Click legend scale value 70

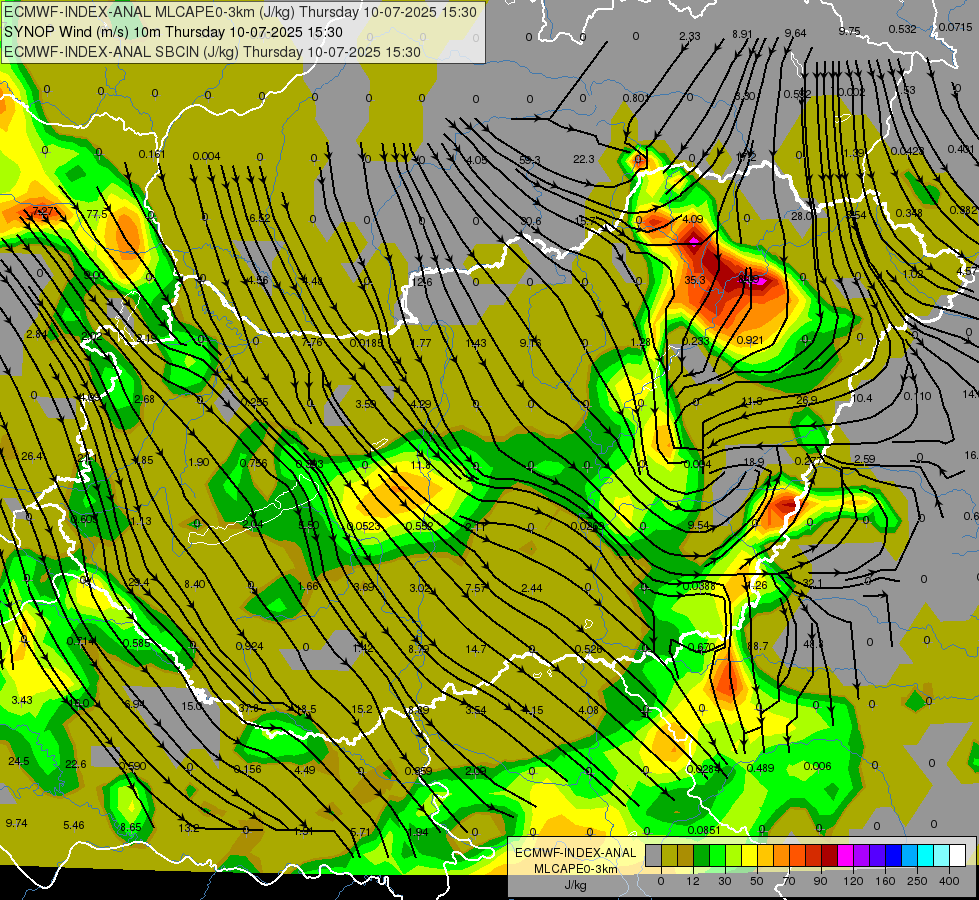(x=789, y=881)
